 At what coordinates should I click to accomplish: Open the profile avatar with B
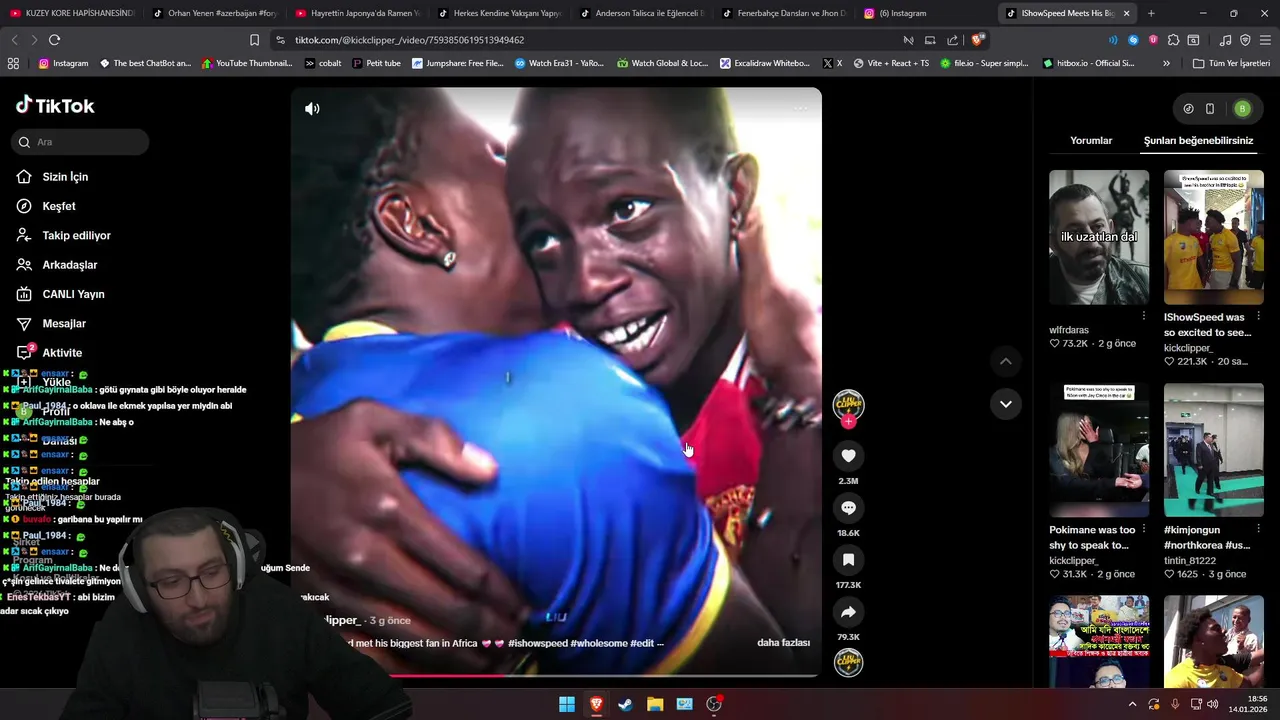pyautogui.click(x=1242, y=109)
